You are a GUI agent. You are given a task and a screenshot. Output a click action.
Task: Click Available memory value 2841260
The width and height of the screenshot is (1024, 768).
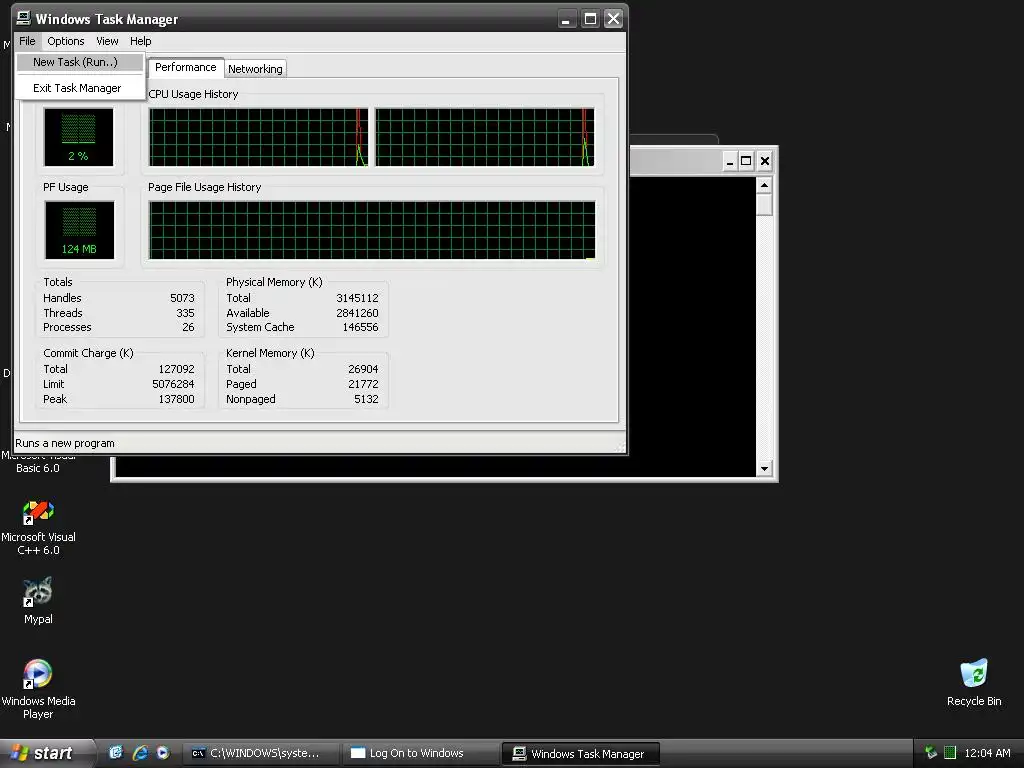[x=357, y=313]
